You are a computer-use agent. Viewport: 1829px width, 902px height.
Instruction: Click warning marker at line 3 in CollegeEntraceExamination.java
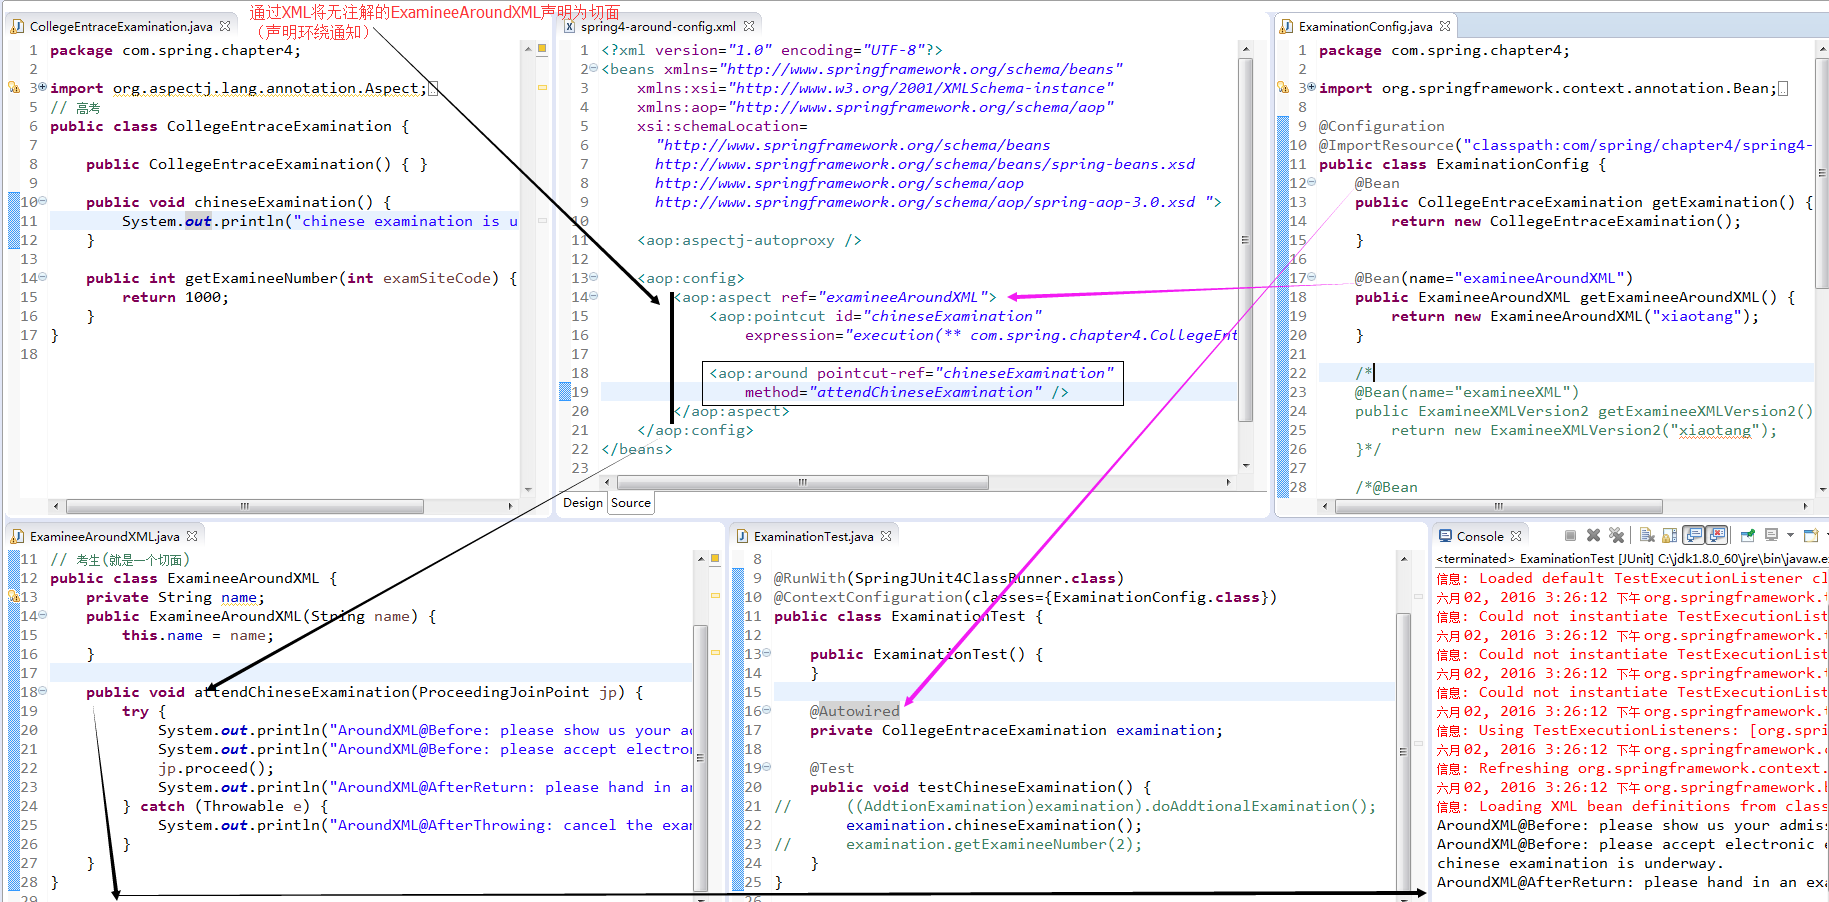coord(13,88)
